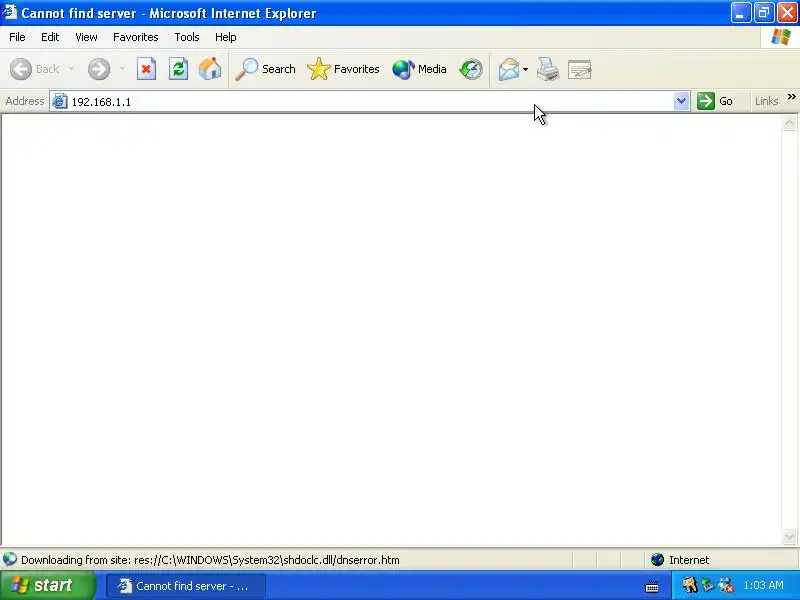Restore down the Internet Explorer window
This screenshot has height=600, width=800.
(764, 13)
